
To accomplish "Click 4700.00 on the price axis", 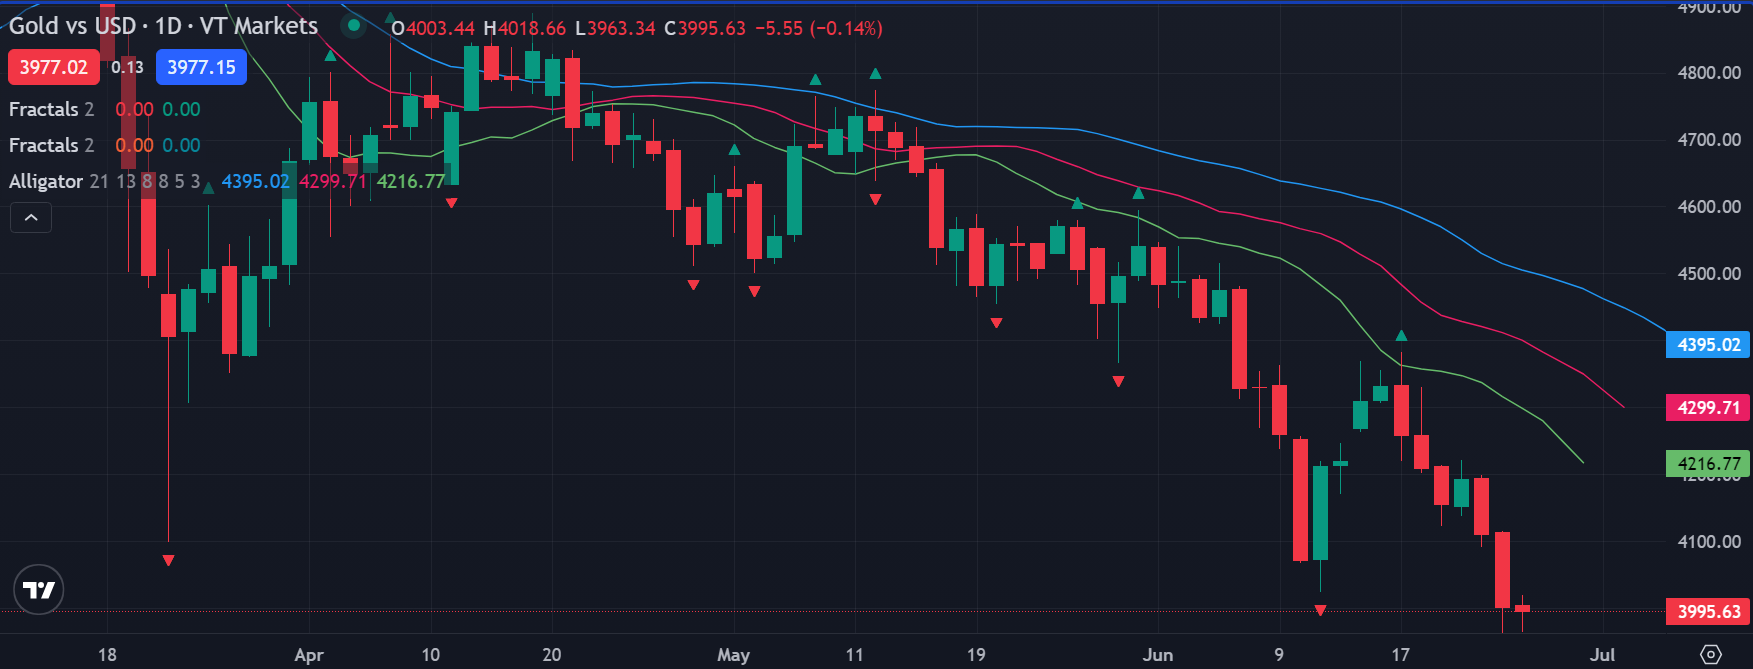I will pyautogui.click(x=1709, y=140).
